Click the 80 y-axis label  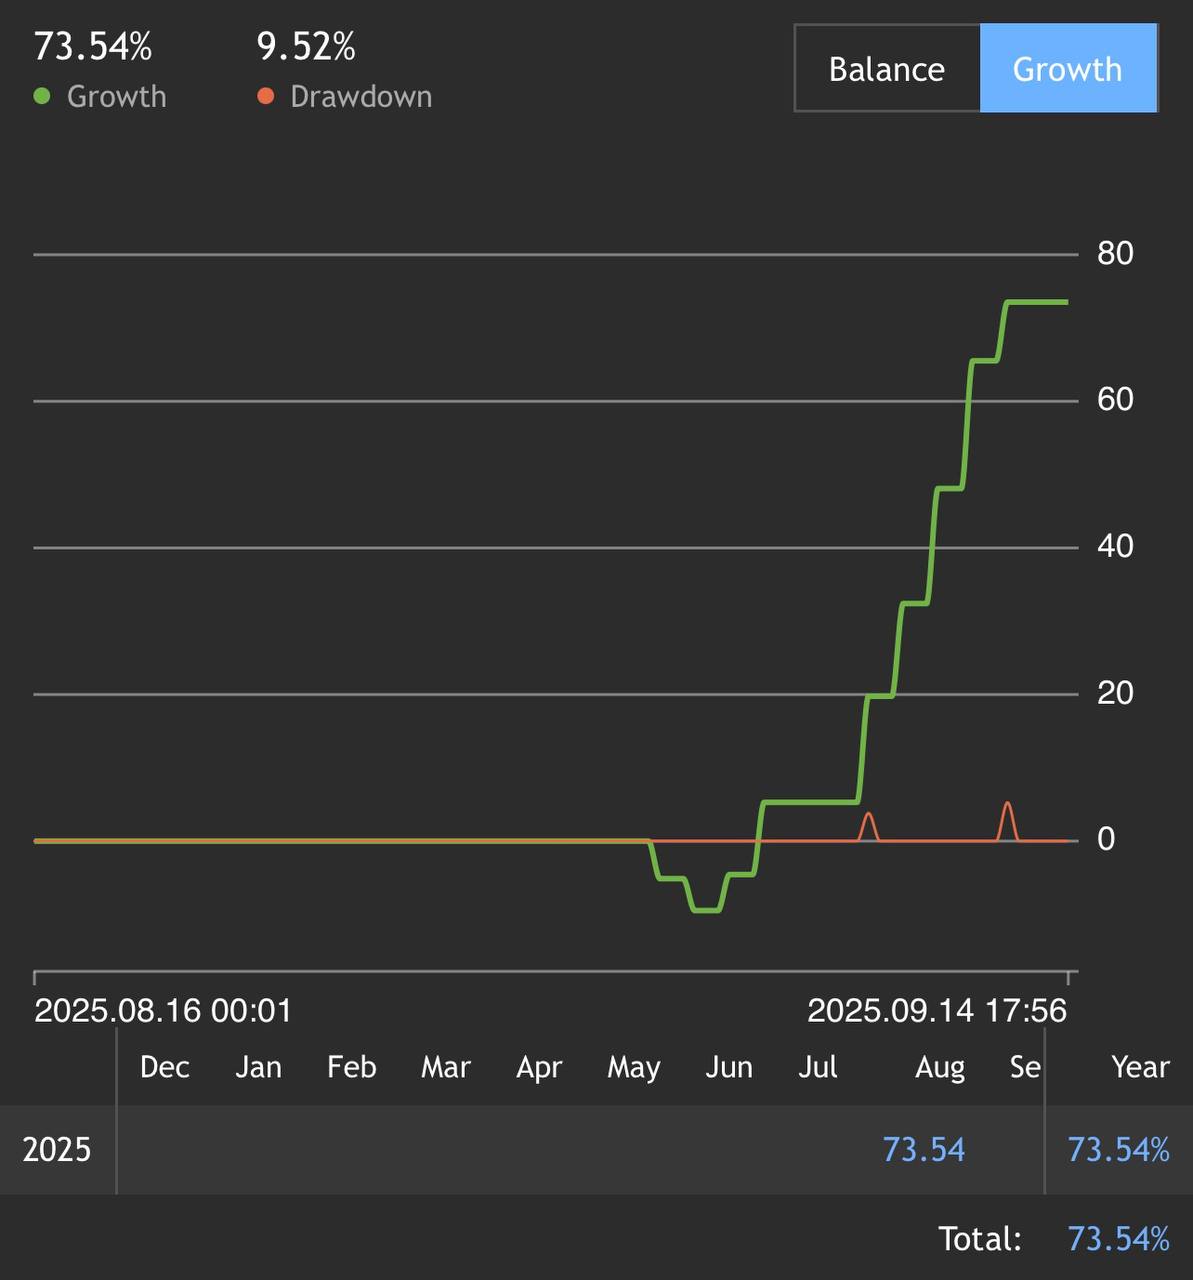click(1115, 253)
